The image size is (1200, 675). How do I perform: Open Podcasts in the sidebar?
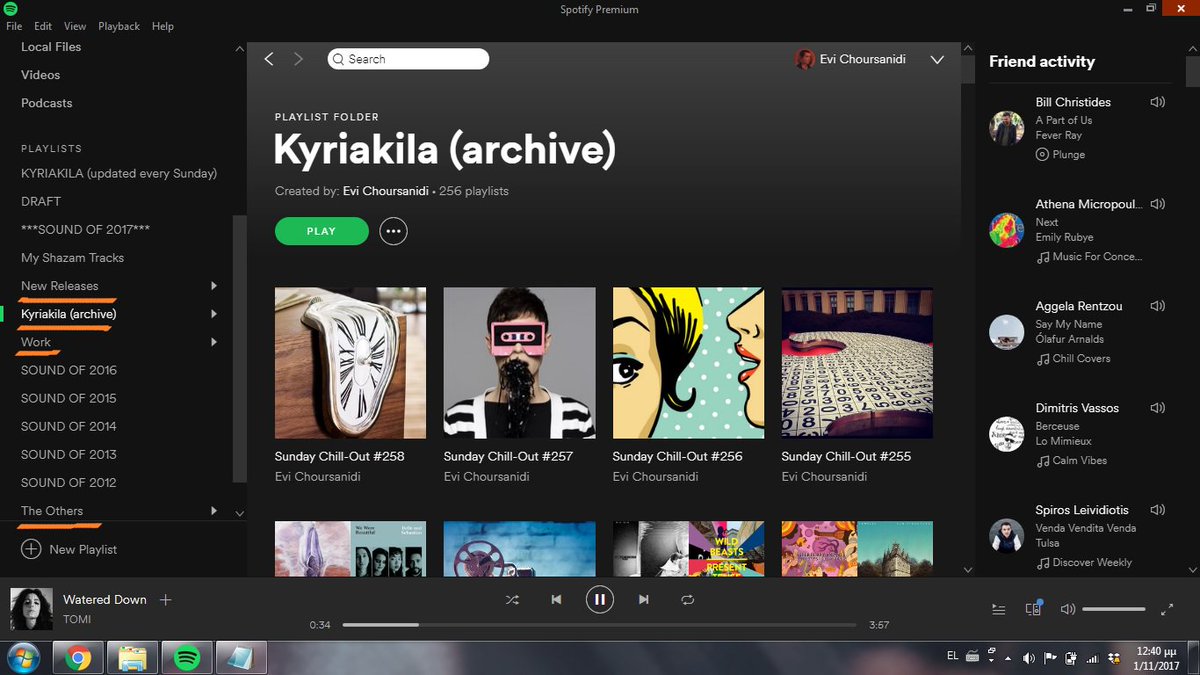point(47,103)
